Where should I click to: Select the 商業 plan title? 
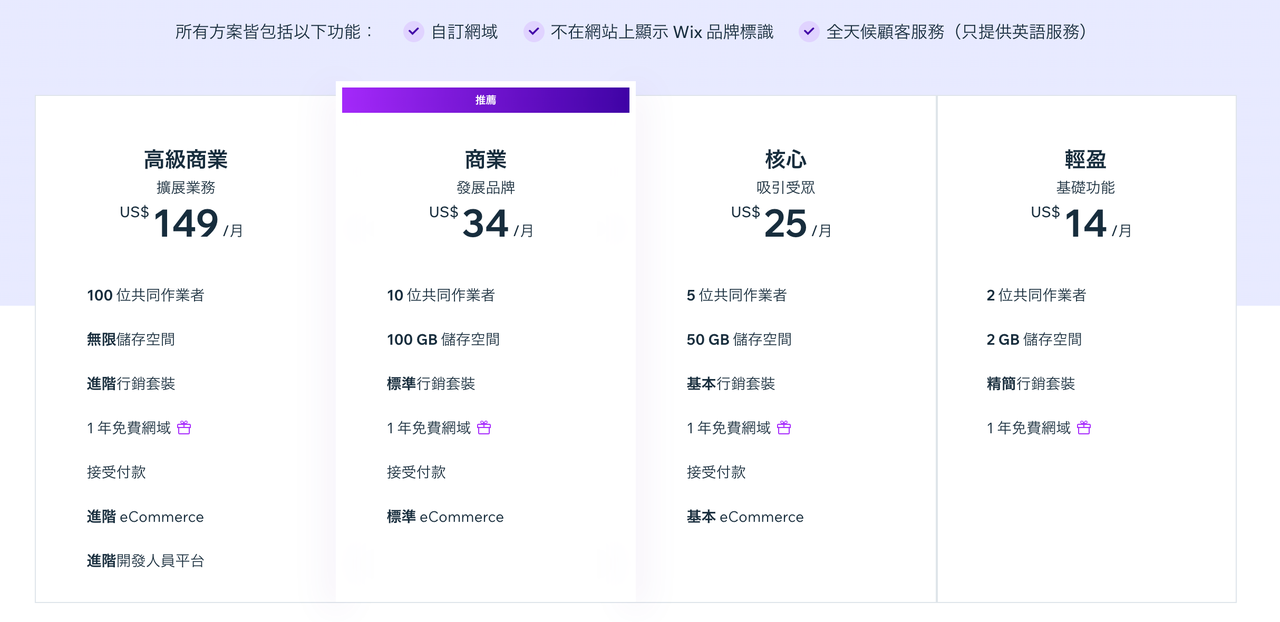pyautogui.click(x=485, y=158)
